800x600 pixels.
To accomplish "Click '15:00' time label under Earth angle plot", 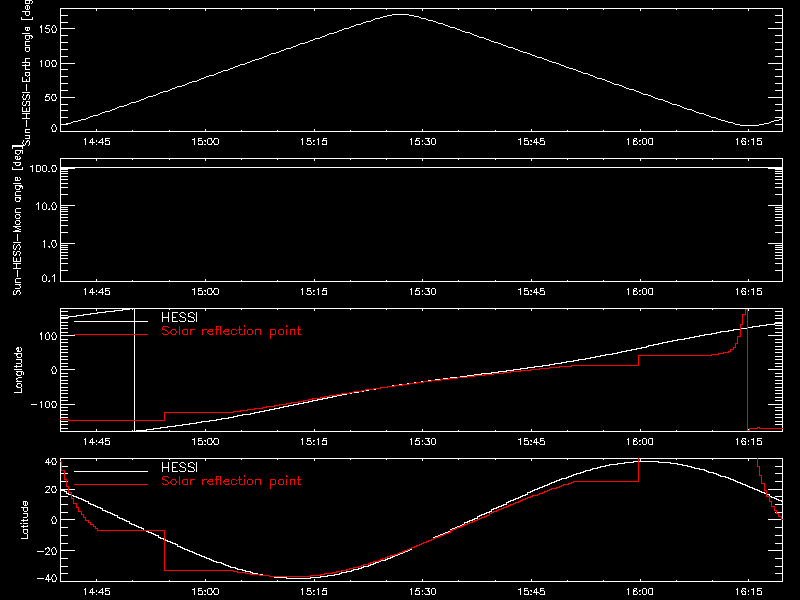I will (x=205, y=141).
